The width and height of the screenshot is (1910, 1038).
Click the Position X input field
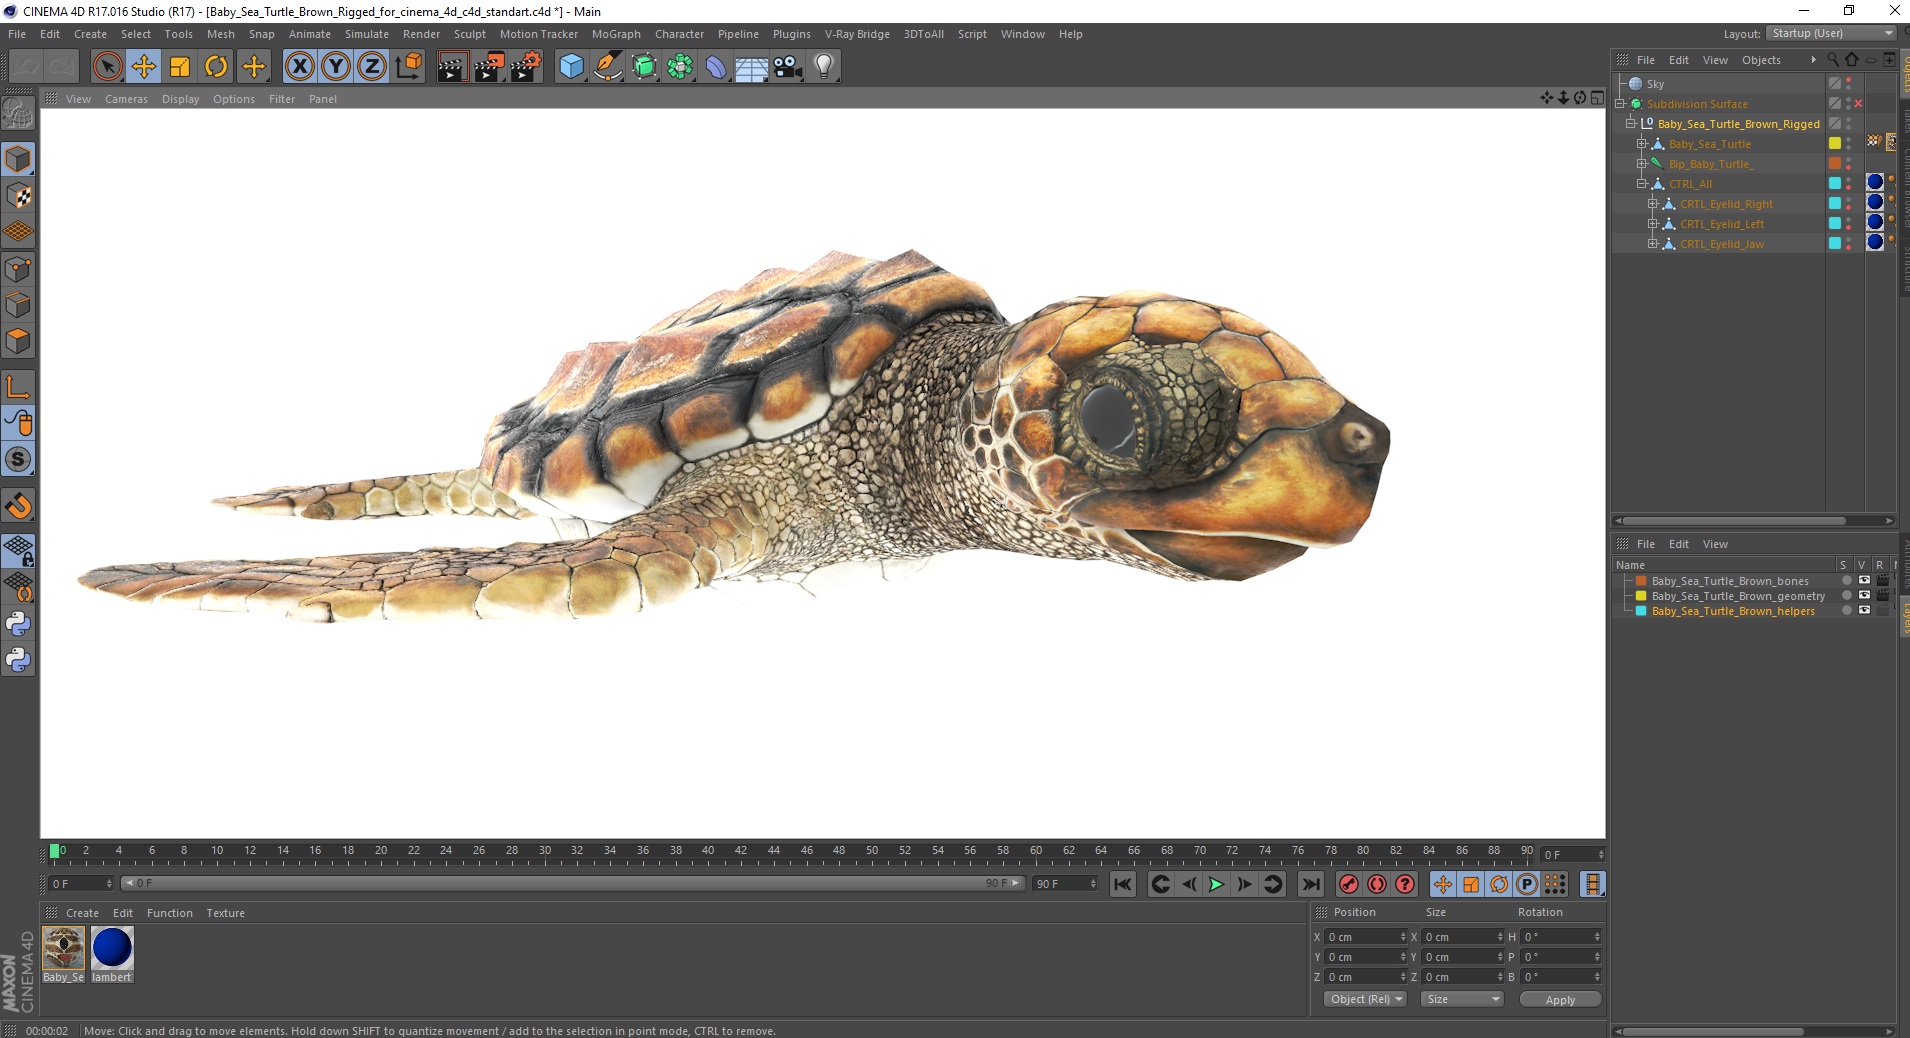[1366, 937]
